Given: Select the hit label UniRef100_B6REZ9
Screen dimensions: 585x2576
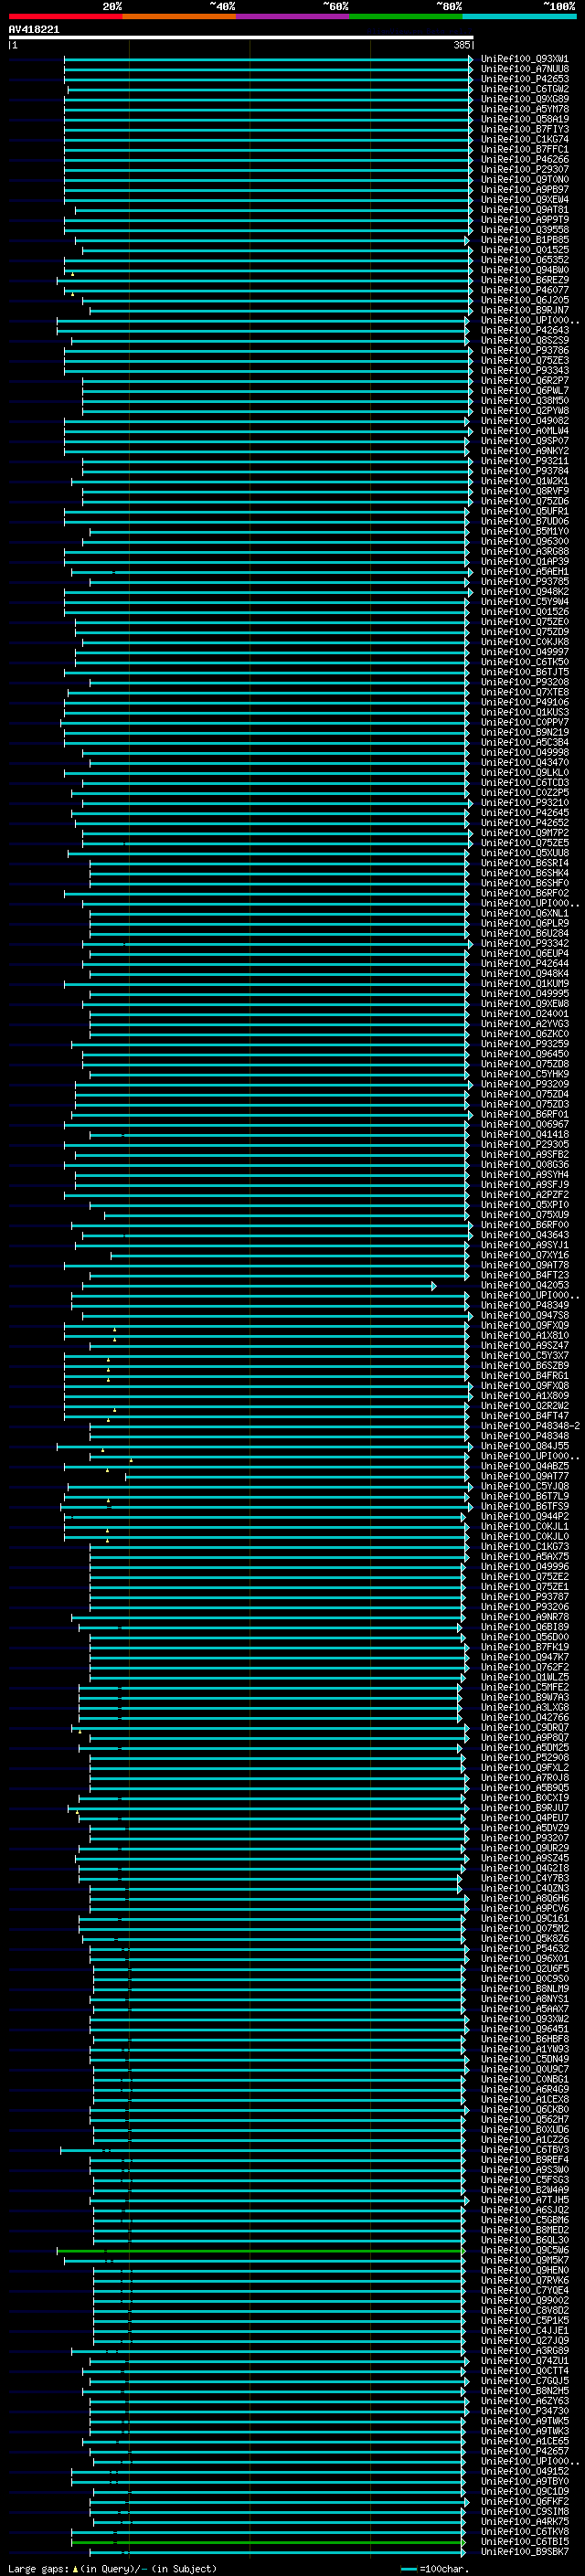Looking at the screenshot, I should pos(525,280).
